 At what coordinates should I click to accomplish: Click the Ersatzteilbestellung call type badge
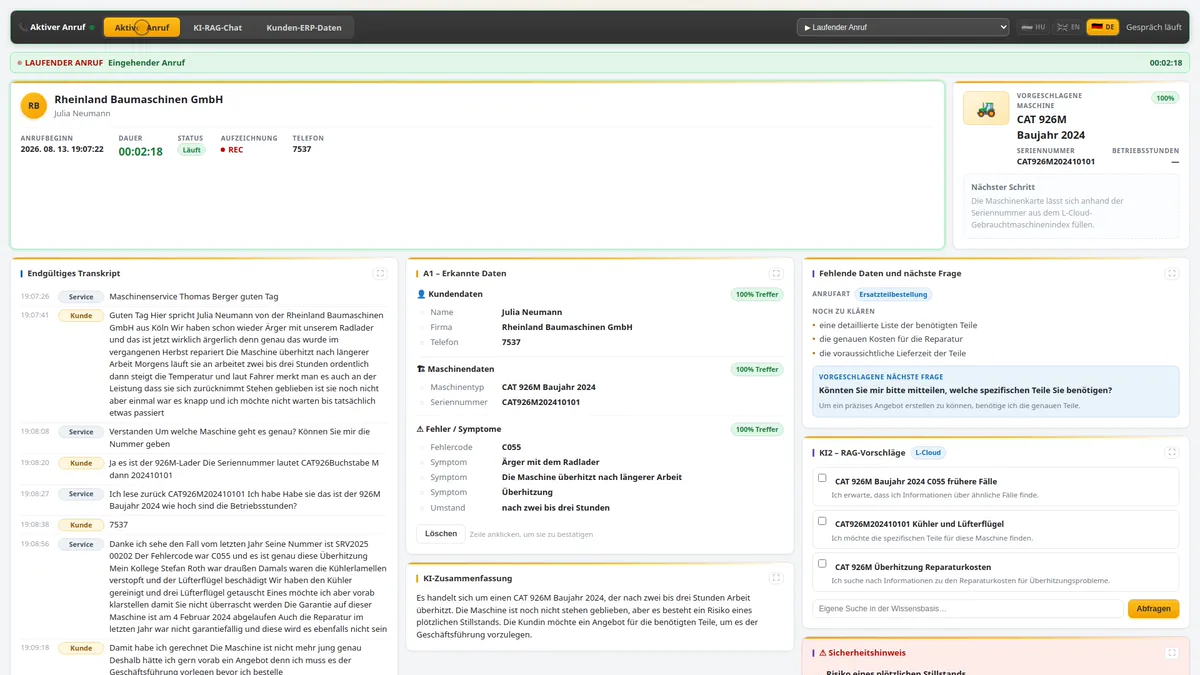(893, 294)
